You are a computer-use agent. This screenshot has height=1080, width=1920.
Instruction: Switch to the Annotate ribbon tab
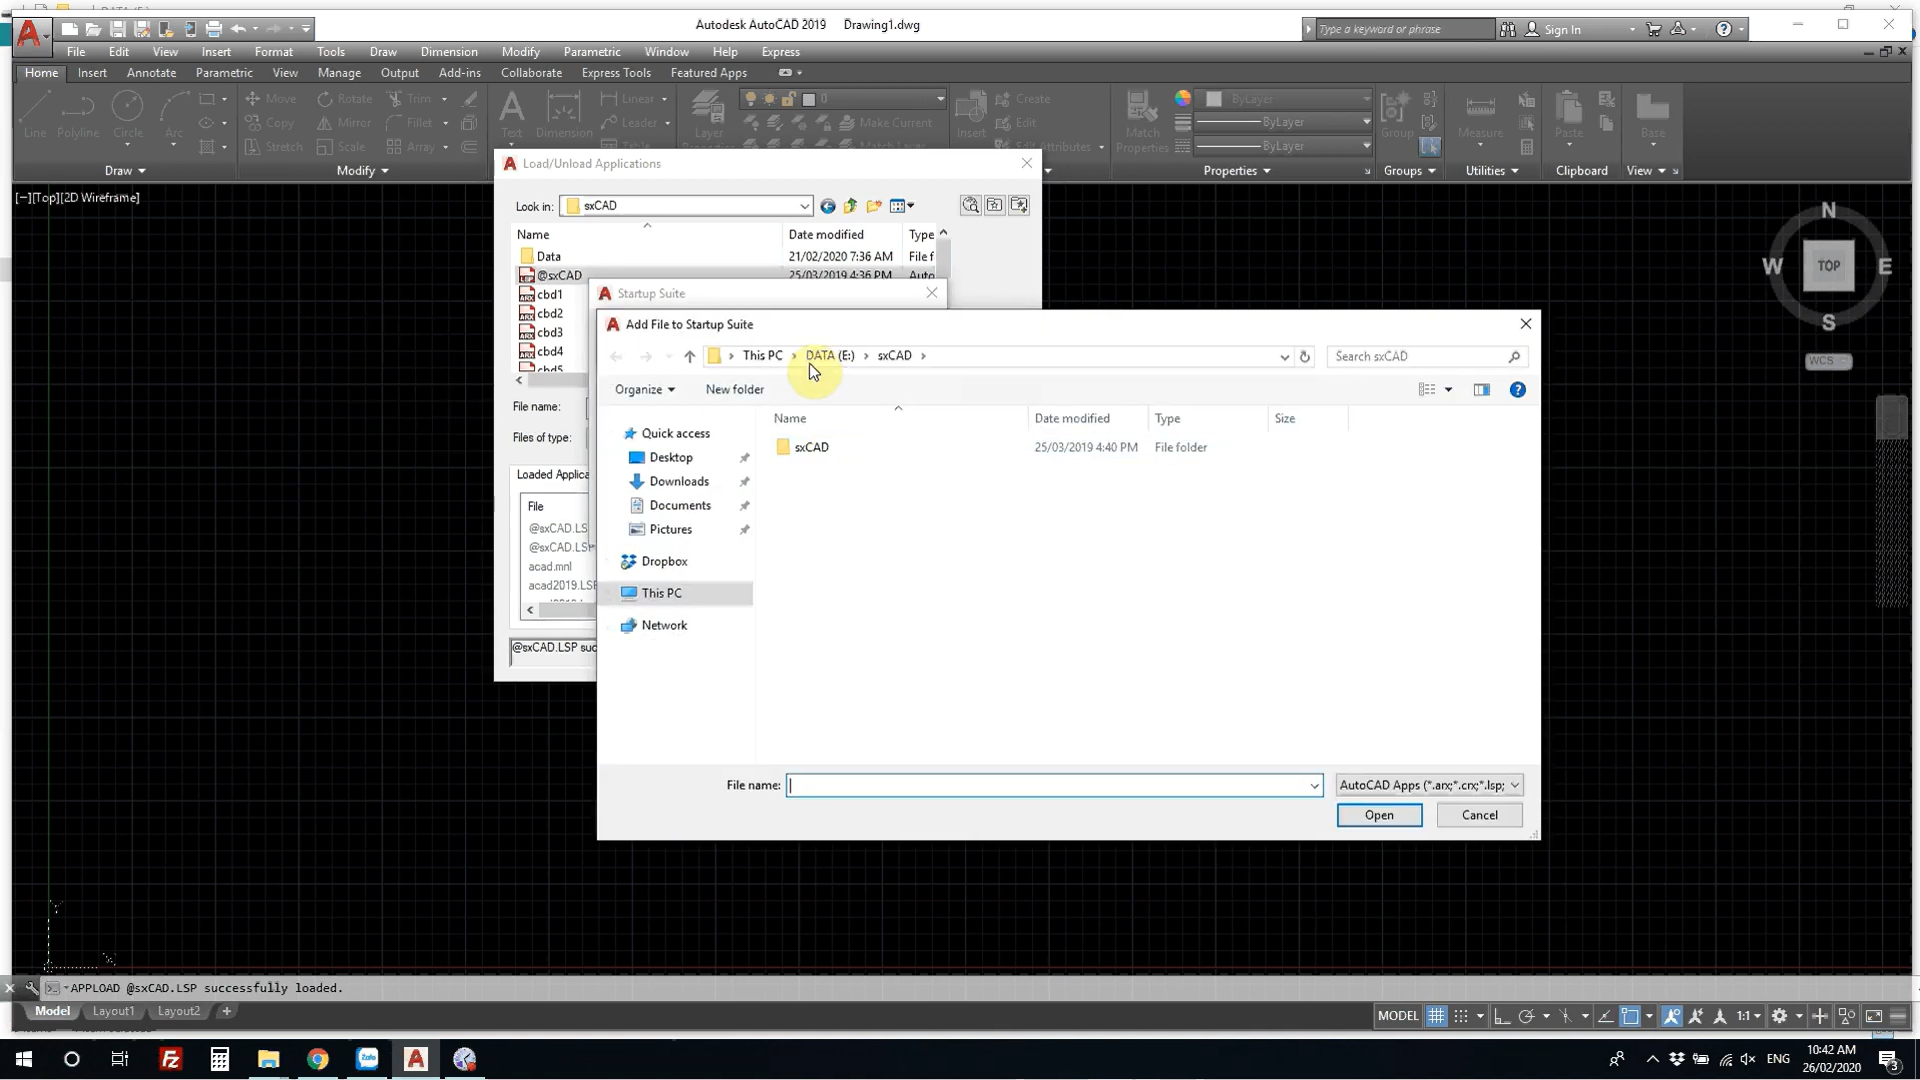[151, 73]
